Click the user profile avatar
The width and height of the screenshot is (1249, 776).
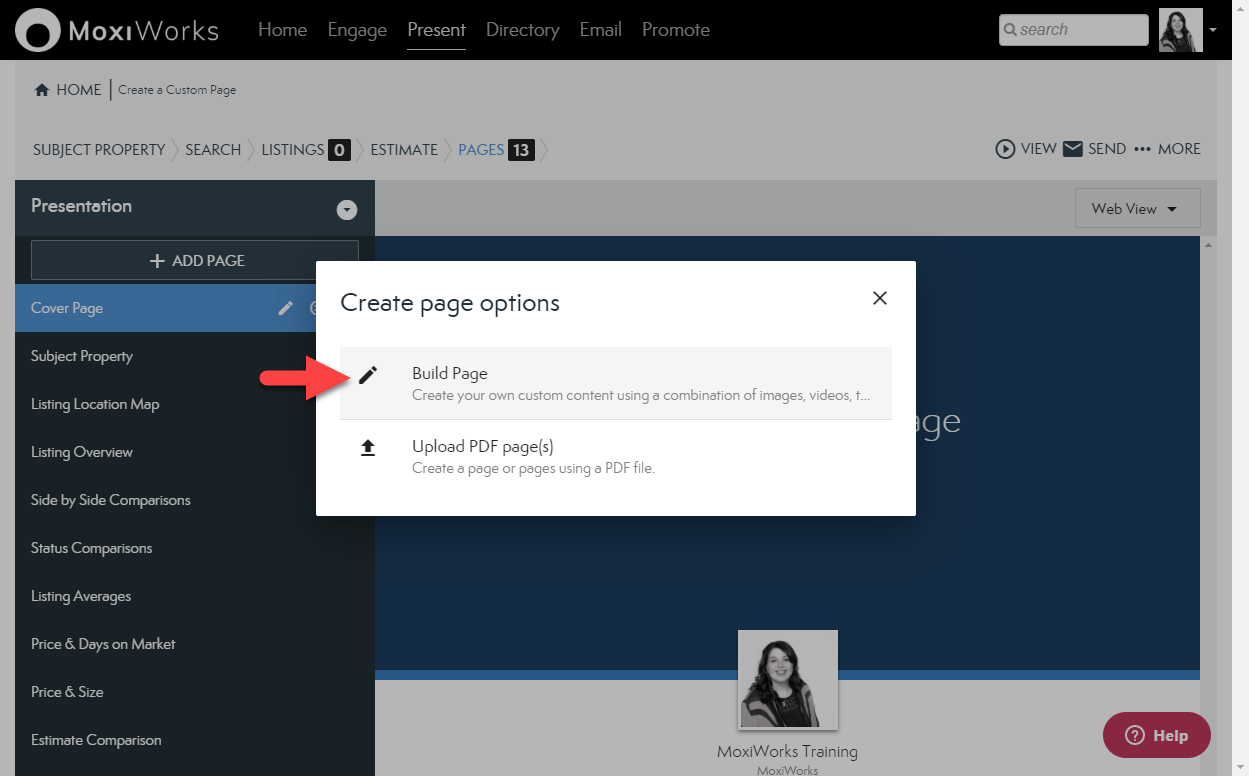point(1180,30)
